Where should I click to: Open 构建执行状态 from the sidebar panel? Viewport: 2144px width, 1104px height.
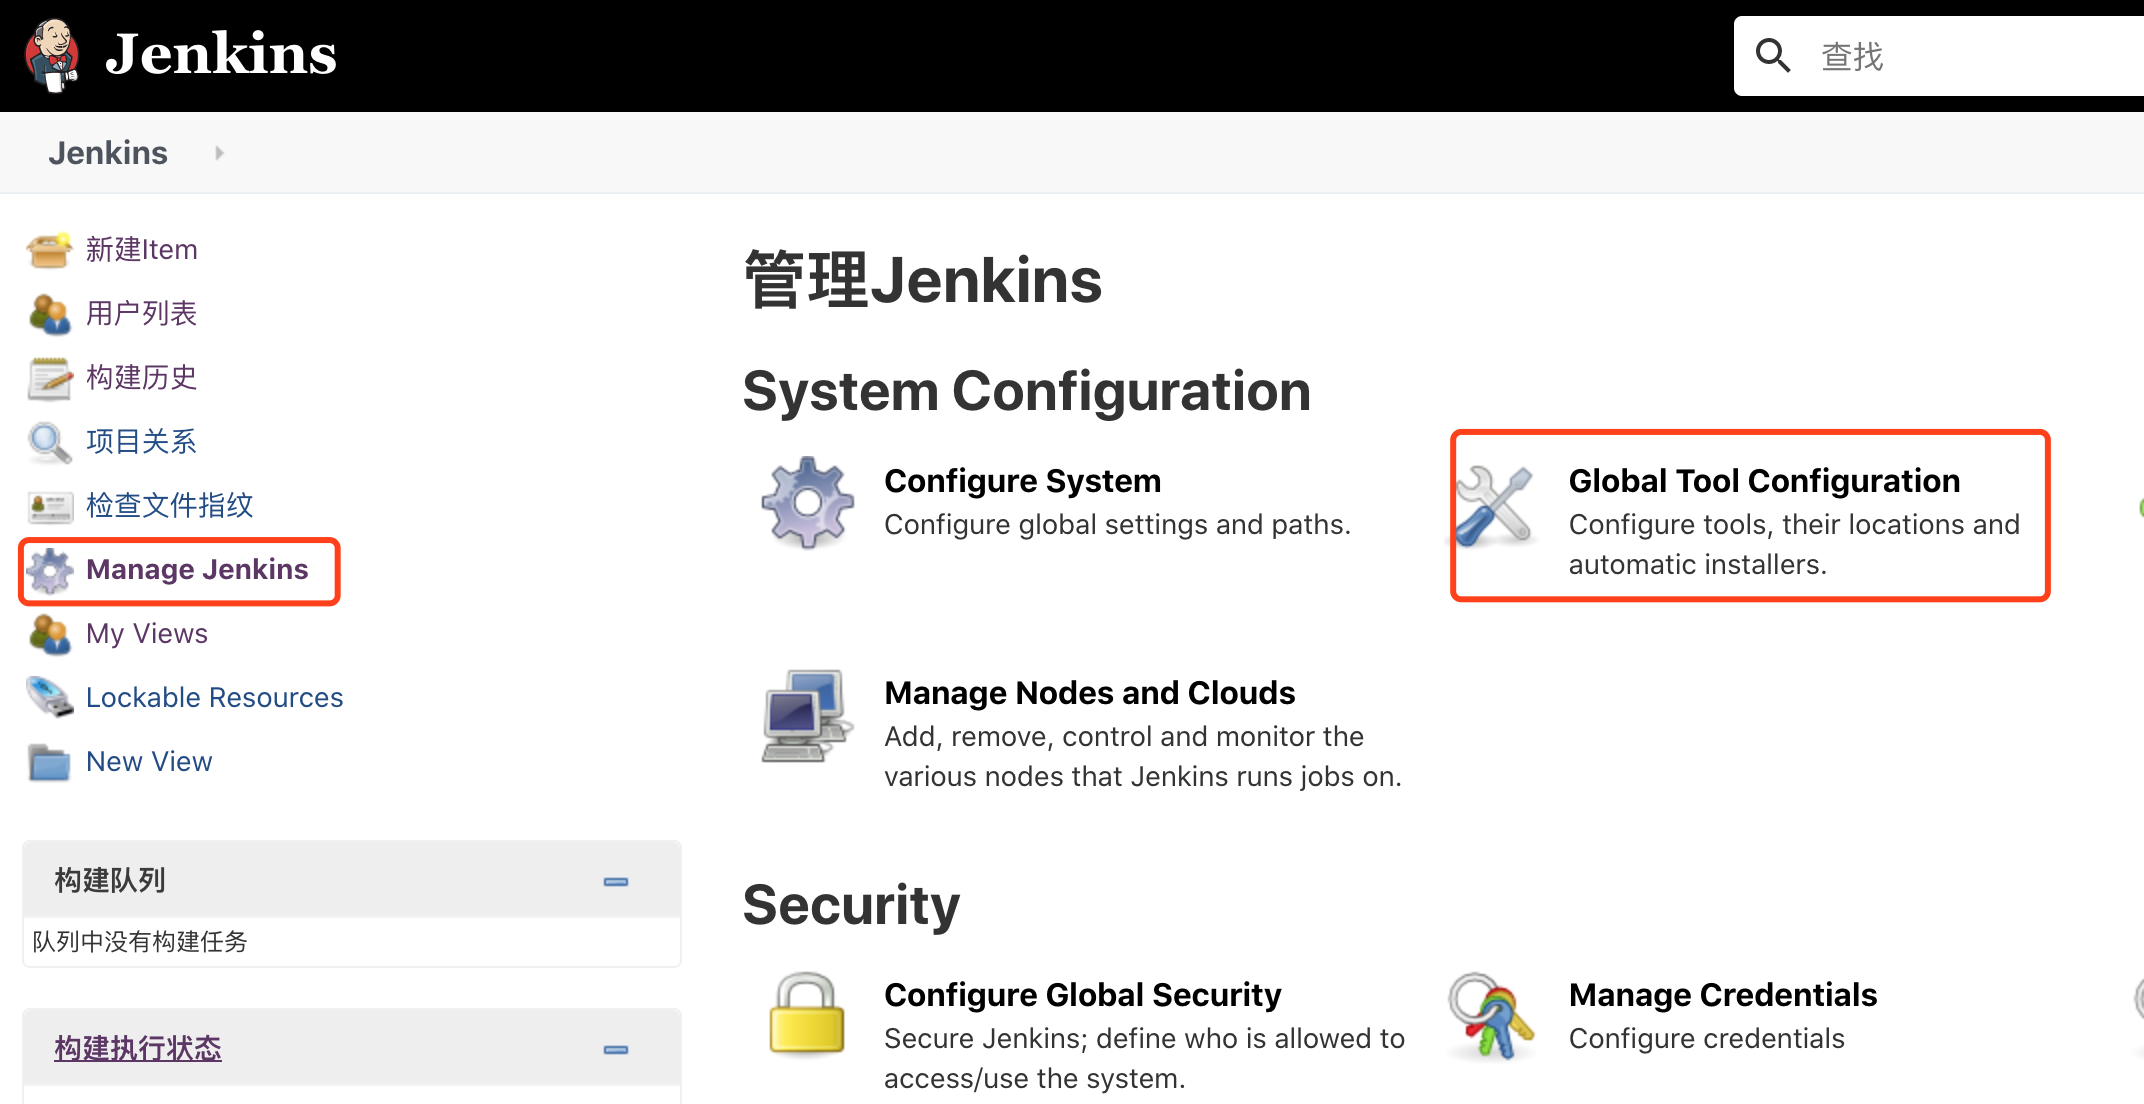138,1047
